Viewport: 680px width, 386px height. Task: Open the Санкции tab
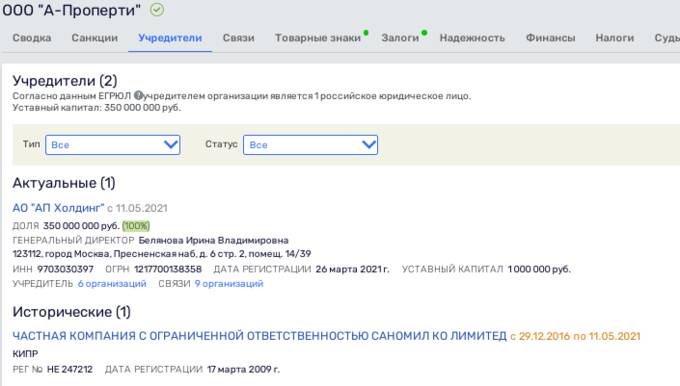95,38
